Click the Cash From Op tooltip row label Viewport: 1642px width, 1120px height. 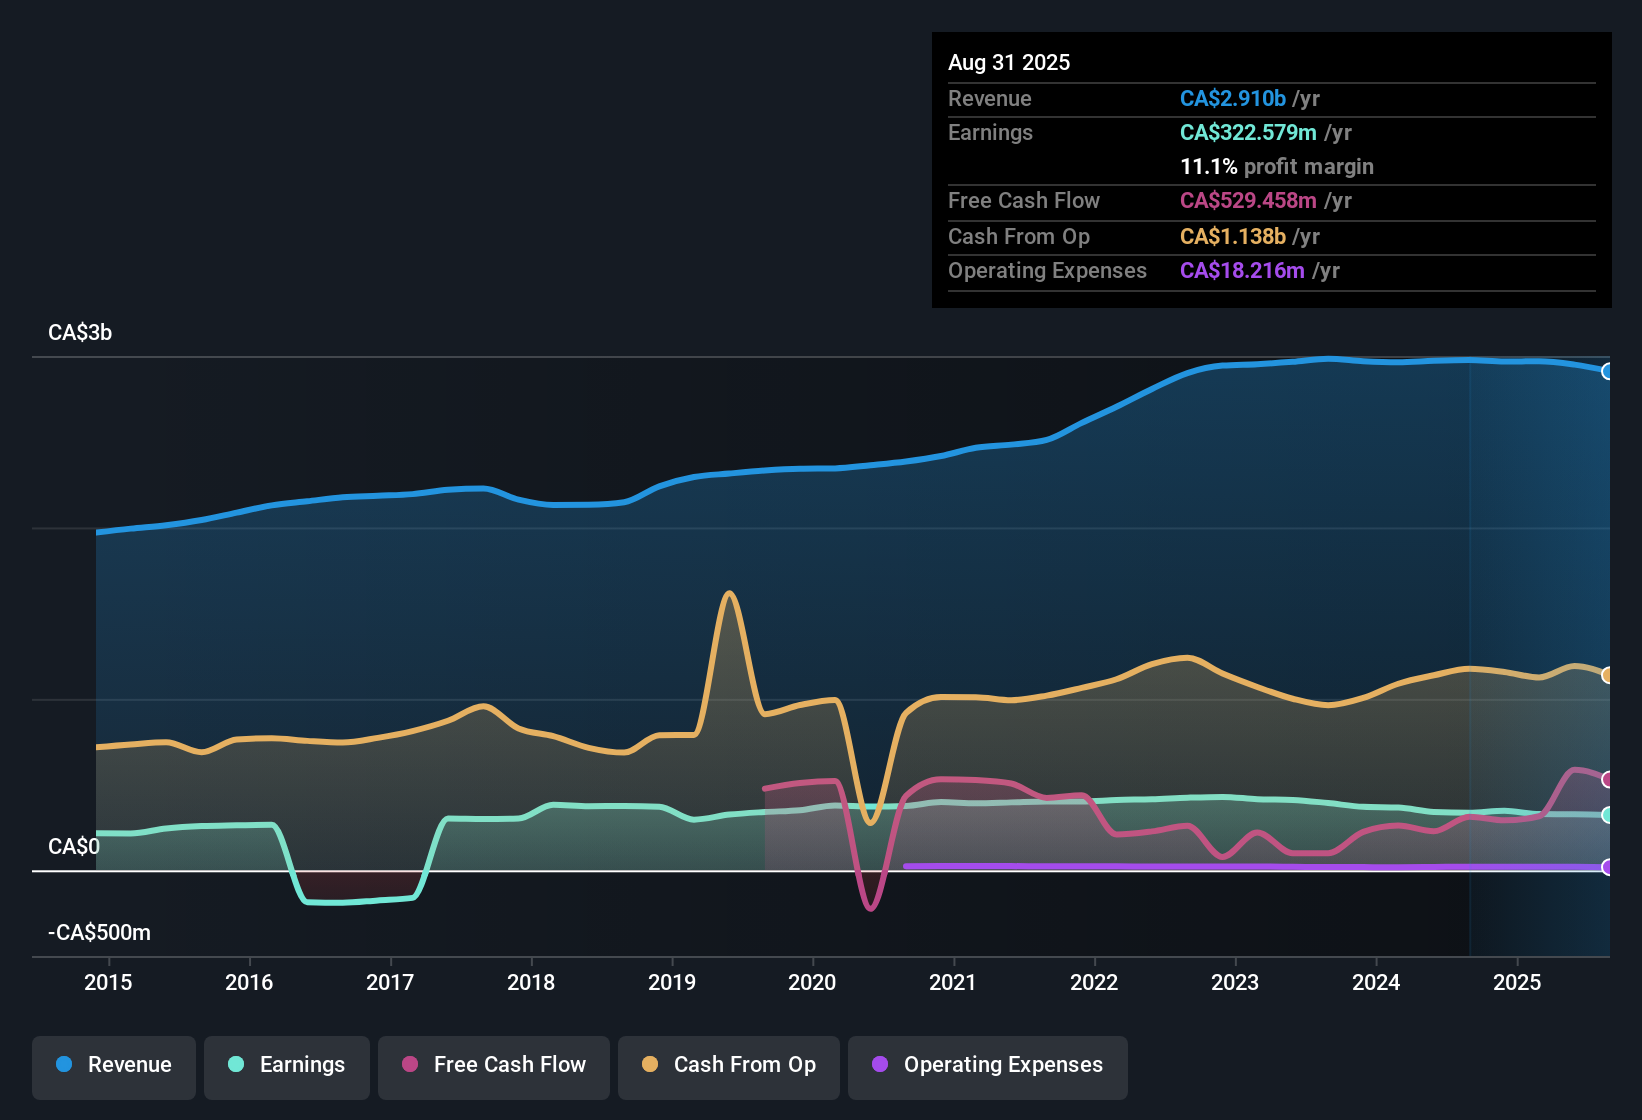click(x=1019, y=236)
